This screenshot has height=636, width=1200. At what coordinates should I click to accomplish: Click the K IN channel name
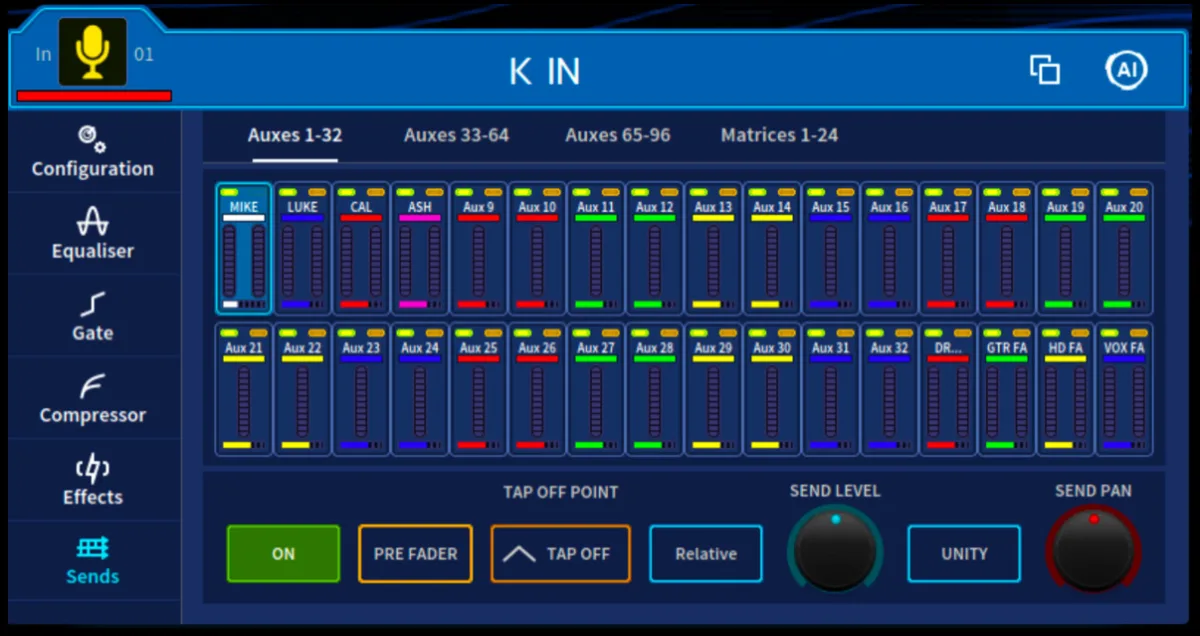[x=545, y=71]
